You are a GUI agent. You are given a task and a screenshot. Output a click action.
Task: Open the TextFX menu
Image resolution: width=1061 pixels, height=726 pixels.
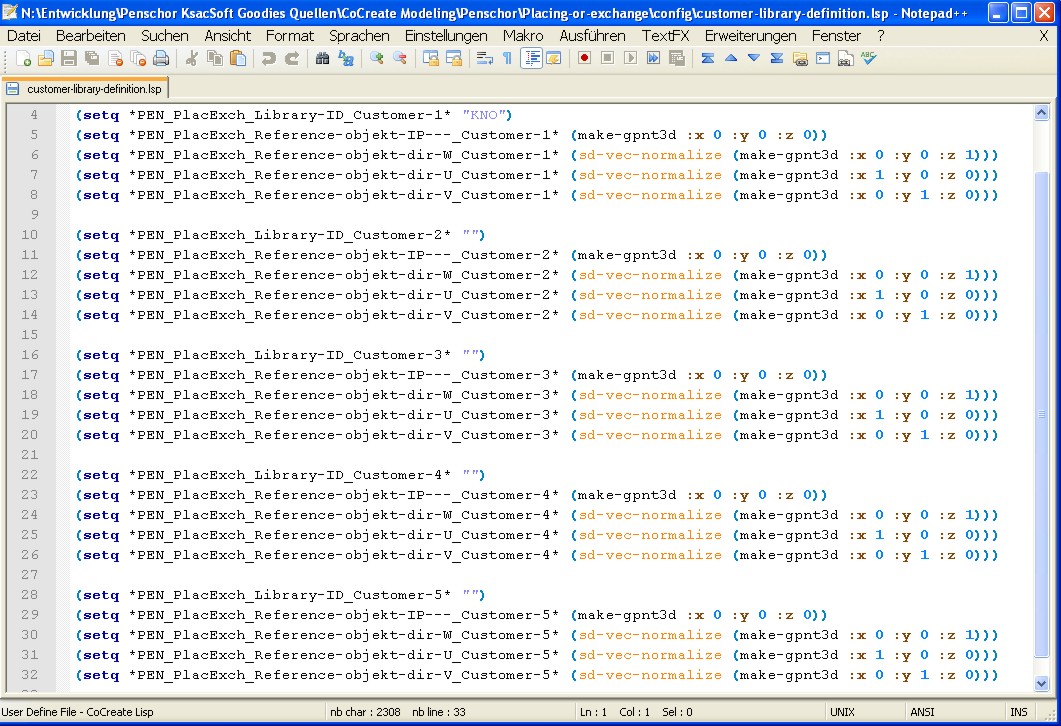665,35
